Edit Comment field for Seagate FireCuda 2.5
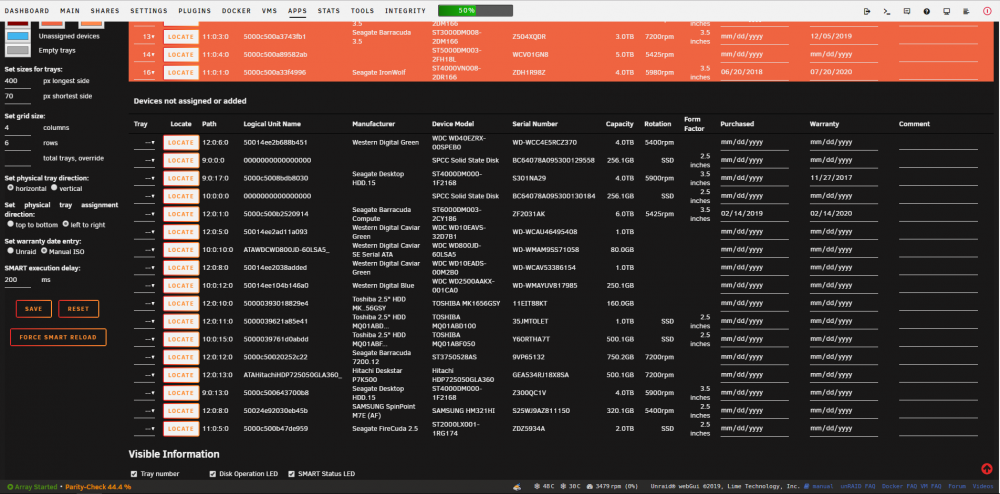Image resolution: width=1000 pixels, height=494 pixels. coord(938,428)
